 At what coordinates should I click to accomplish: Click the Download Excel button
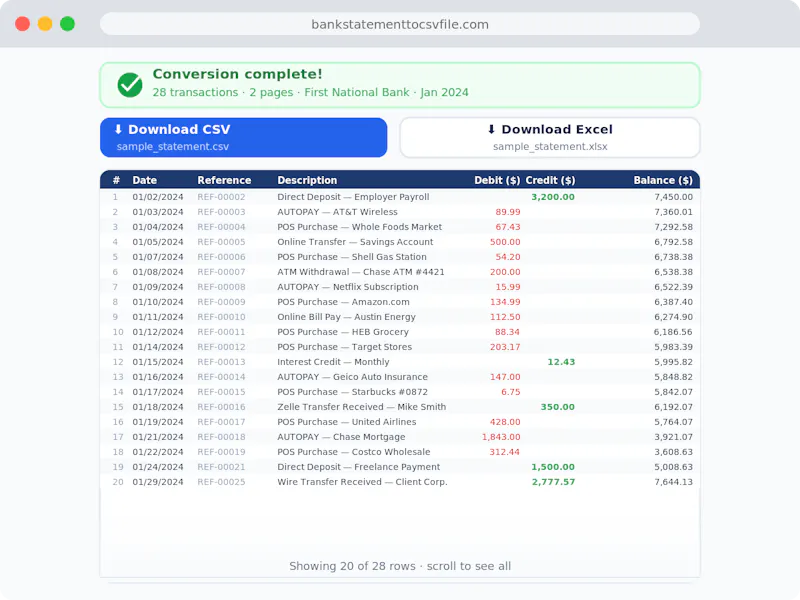[550, 138]
